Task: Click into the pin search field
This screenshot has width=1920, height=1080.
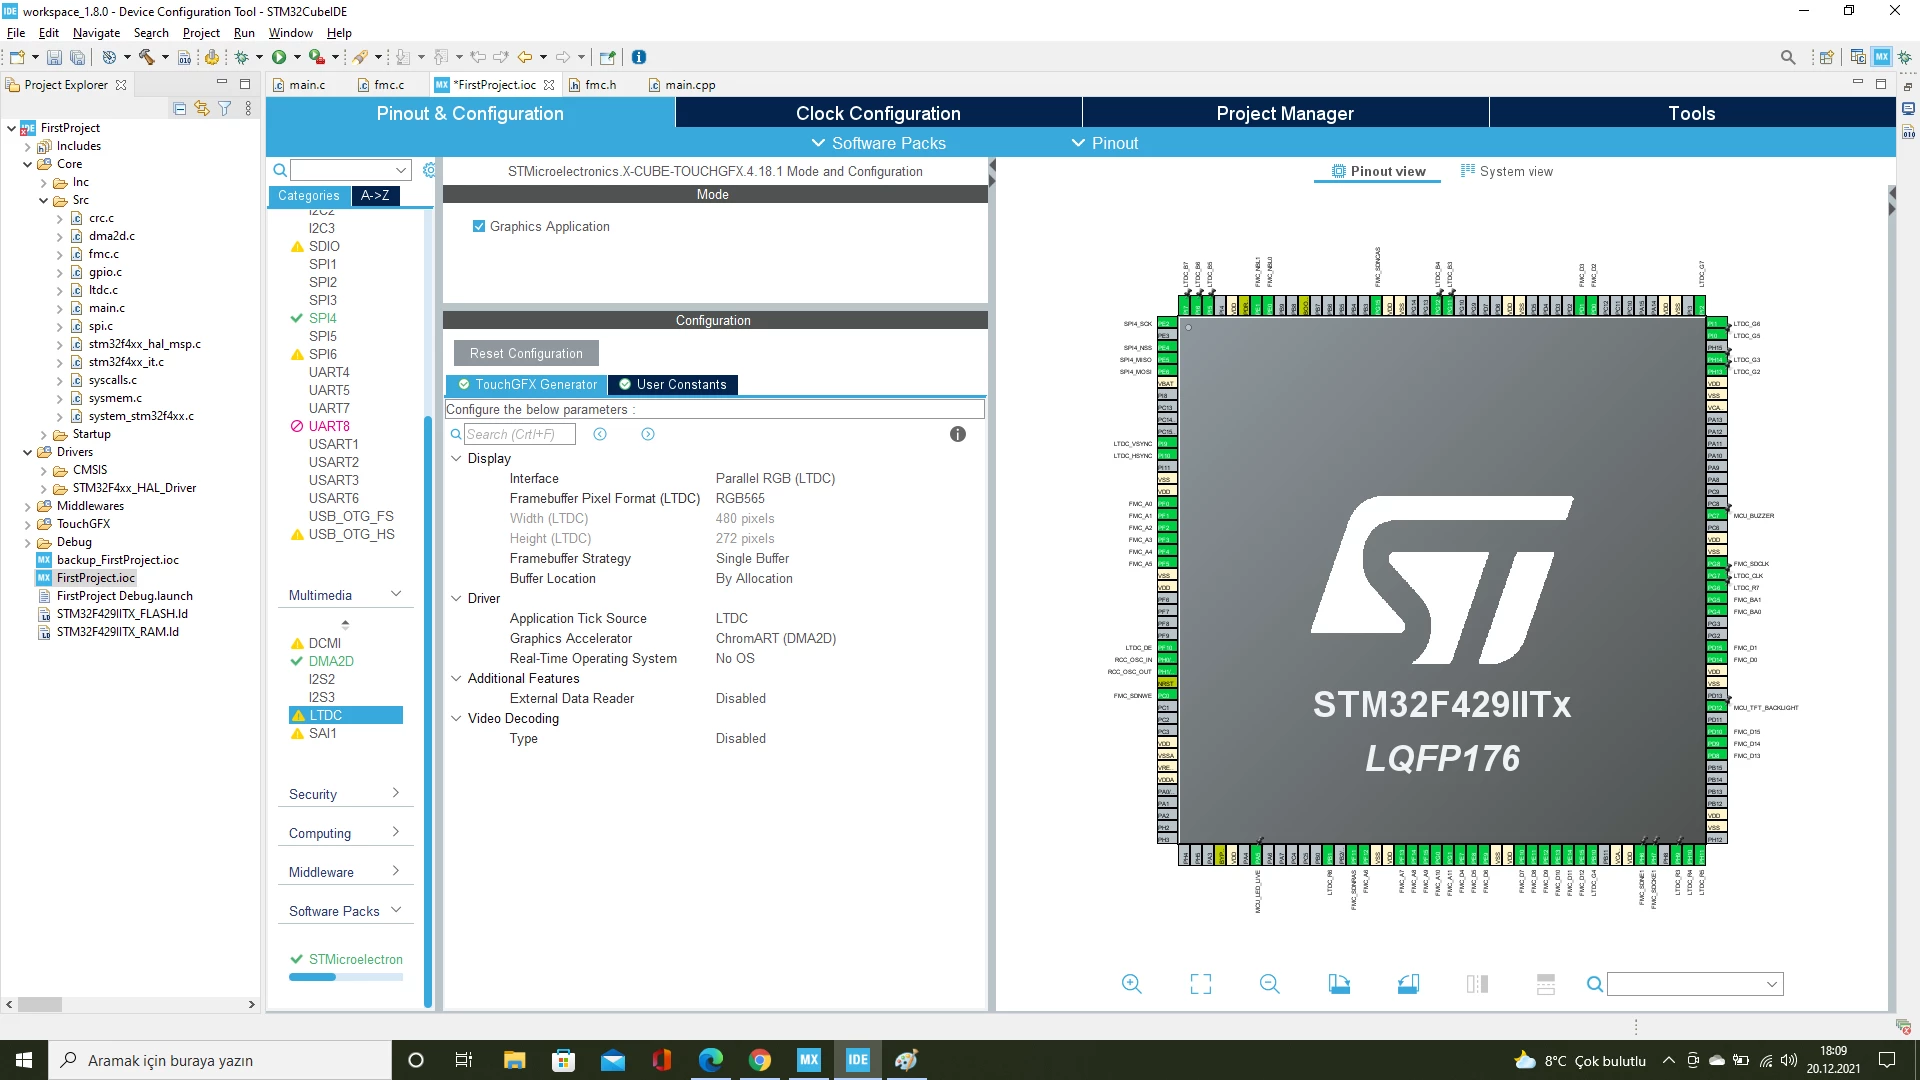Action: point(1695,984)
